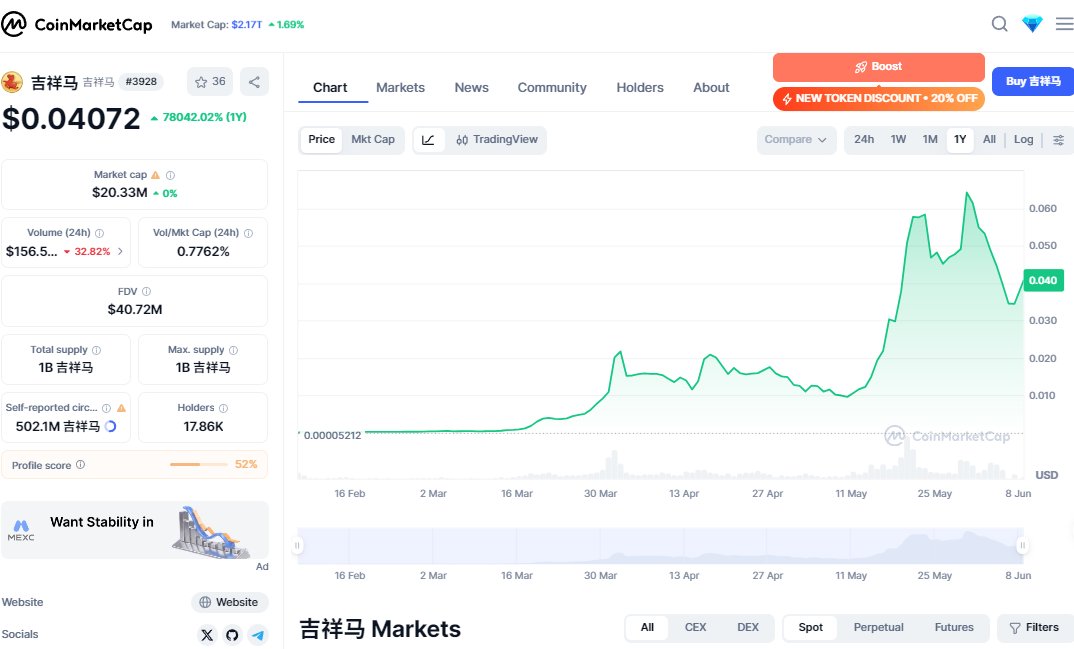Select Perpetual market type
Screen dimensions: 1074x649
878,628
